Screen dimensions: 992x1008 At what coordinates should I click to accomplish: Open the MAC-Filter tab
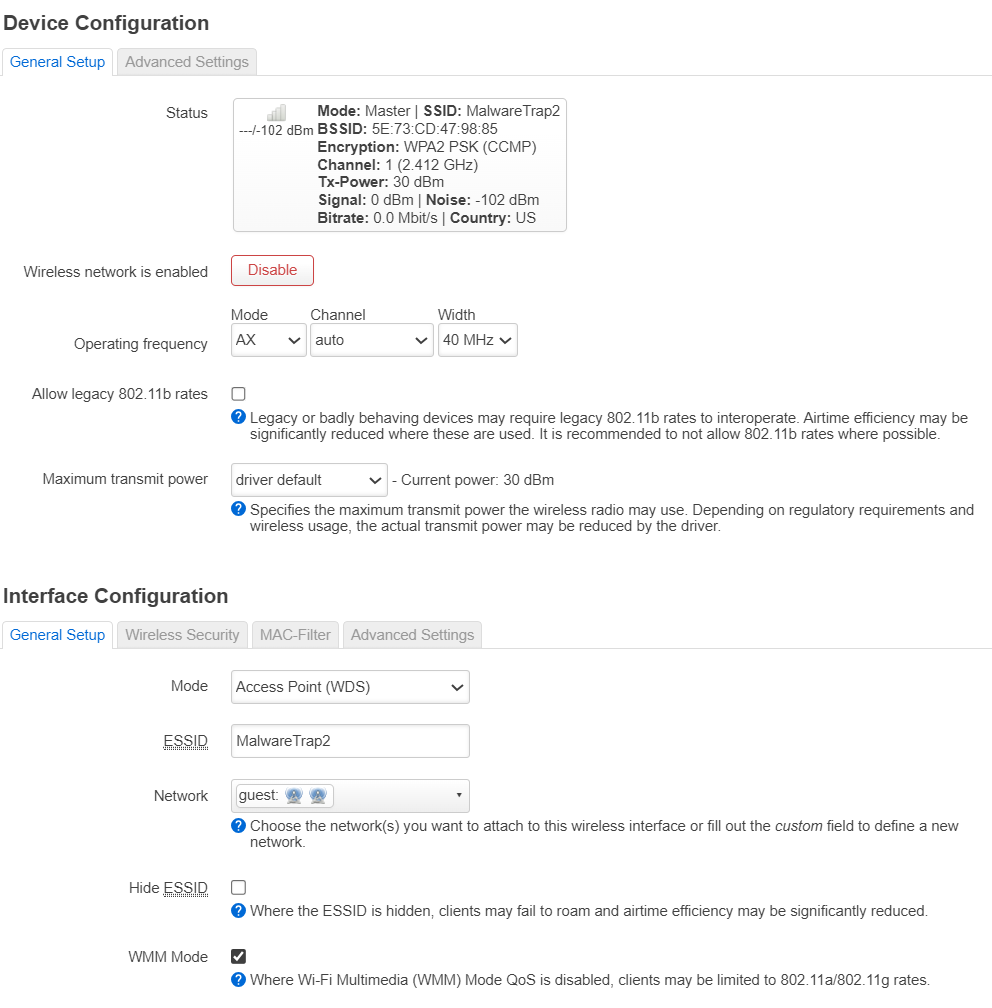pos(295,635)
